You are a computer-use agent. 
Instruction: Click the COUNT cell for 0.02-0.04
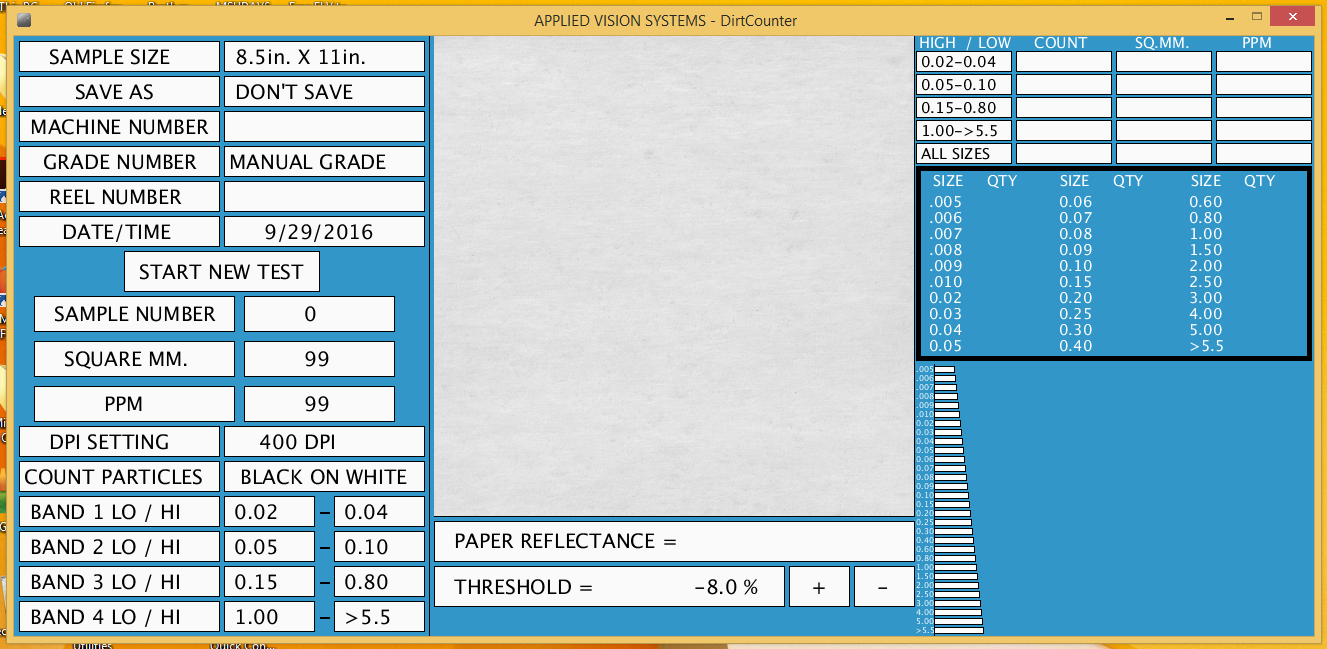(1064, 62)
